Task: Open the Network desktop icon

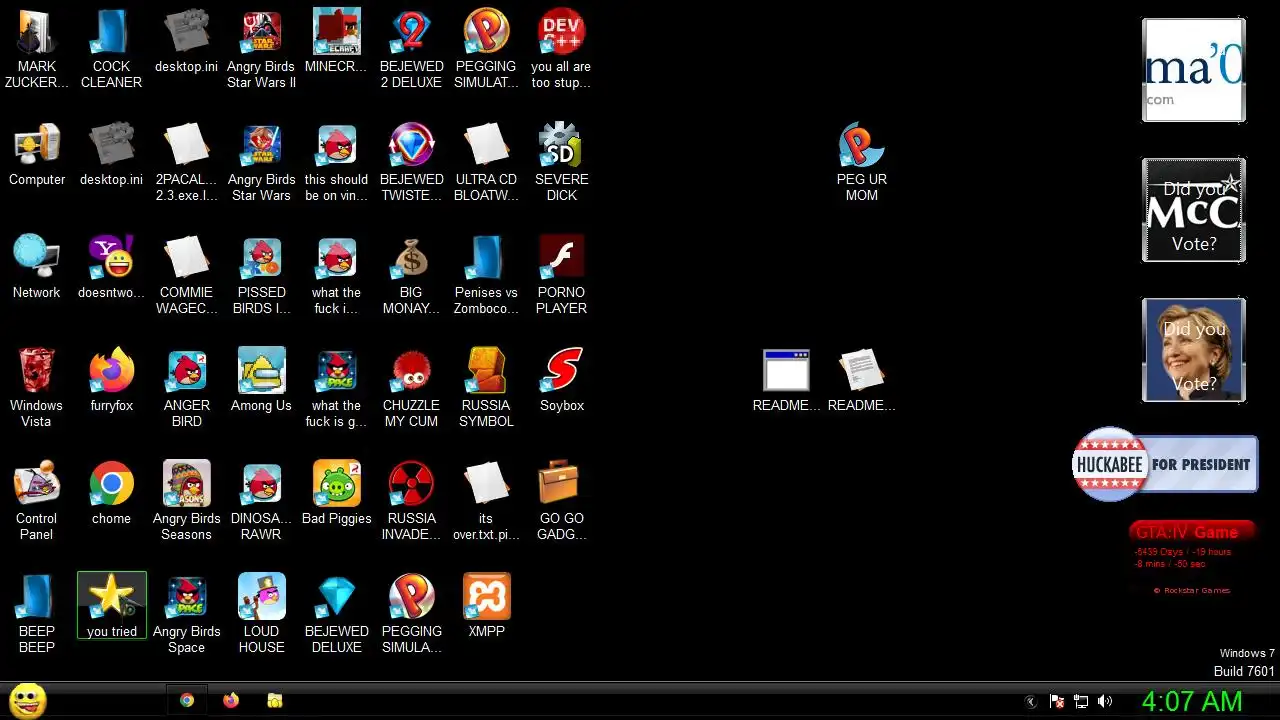Action: pyautogui.click(x=37, y=268)
